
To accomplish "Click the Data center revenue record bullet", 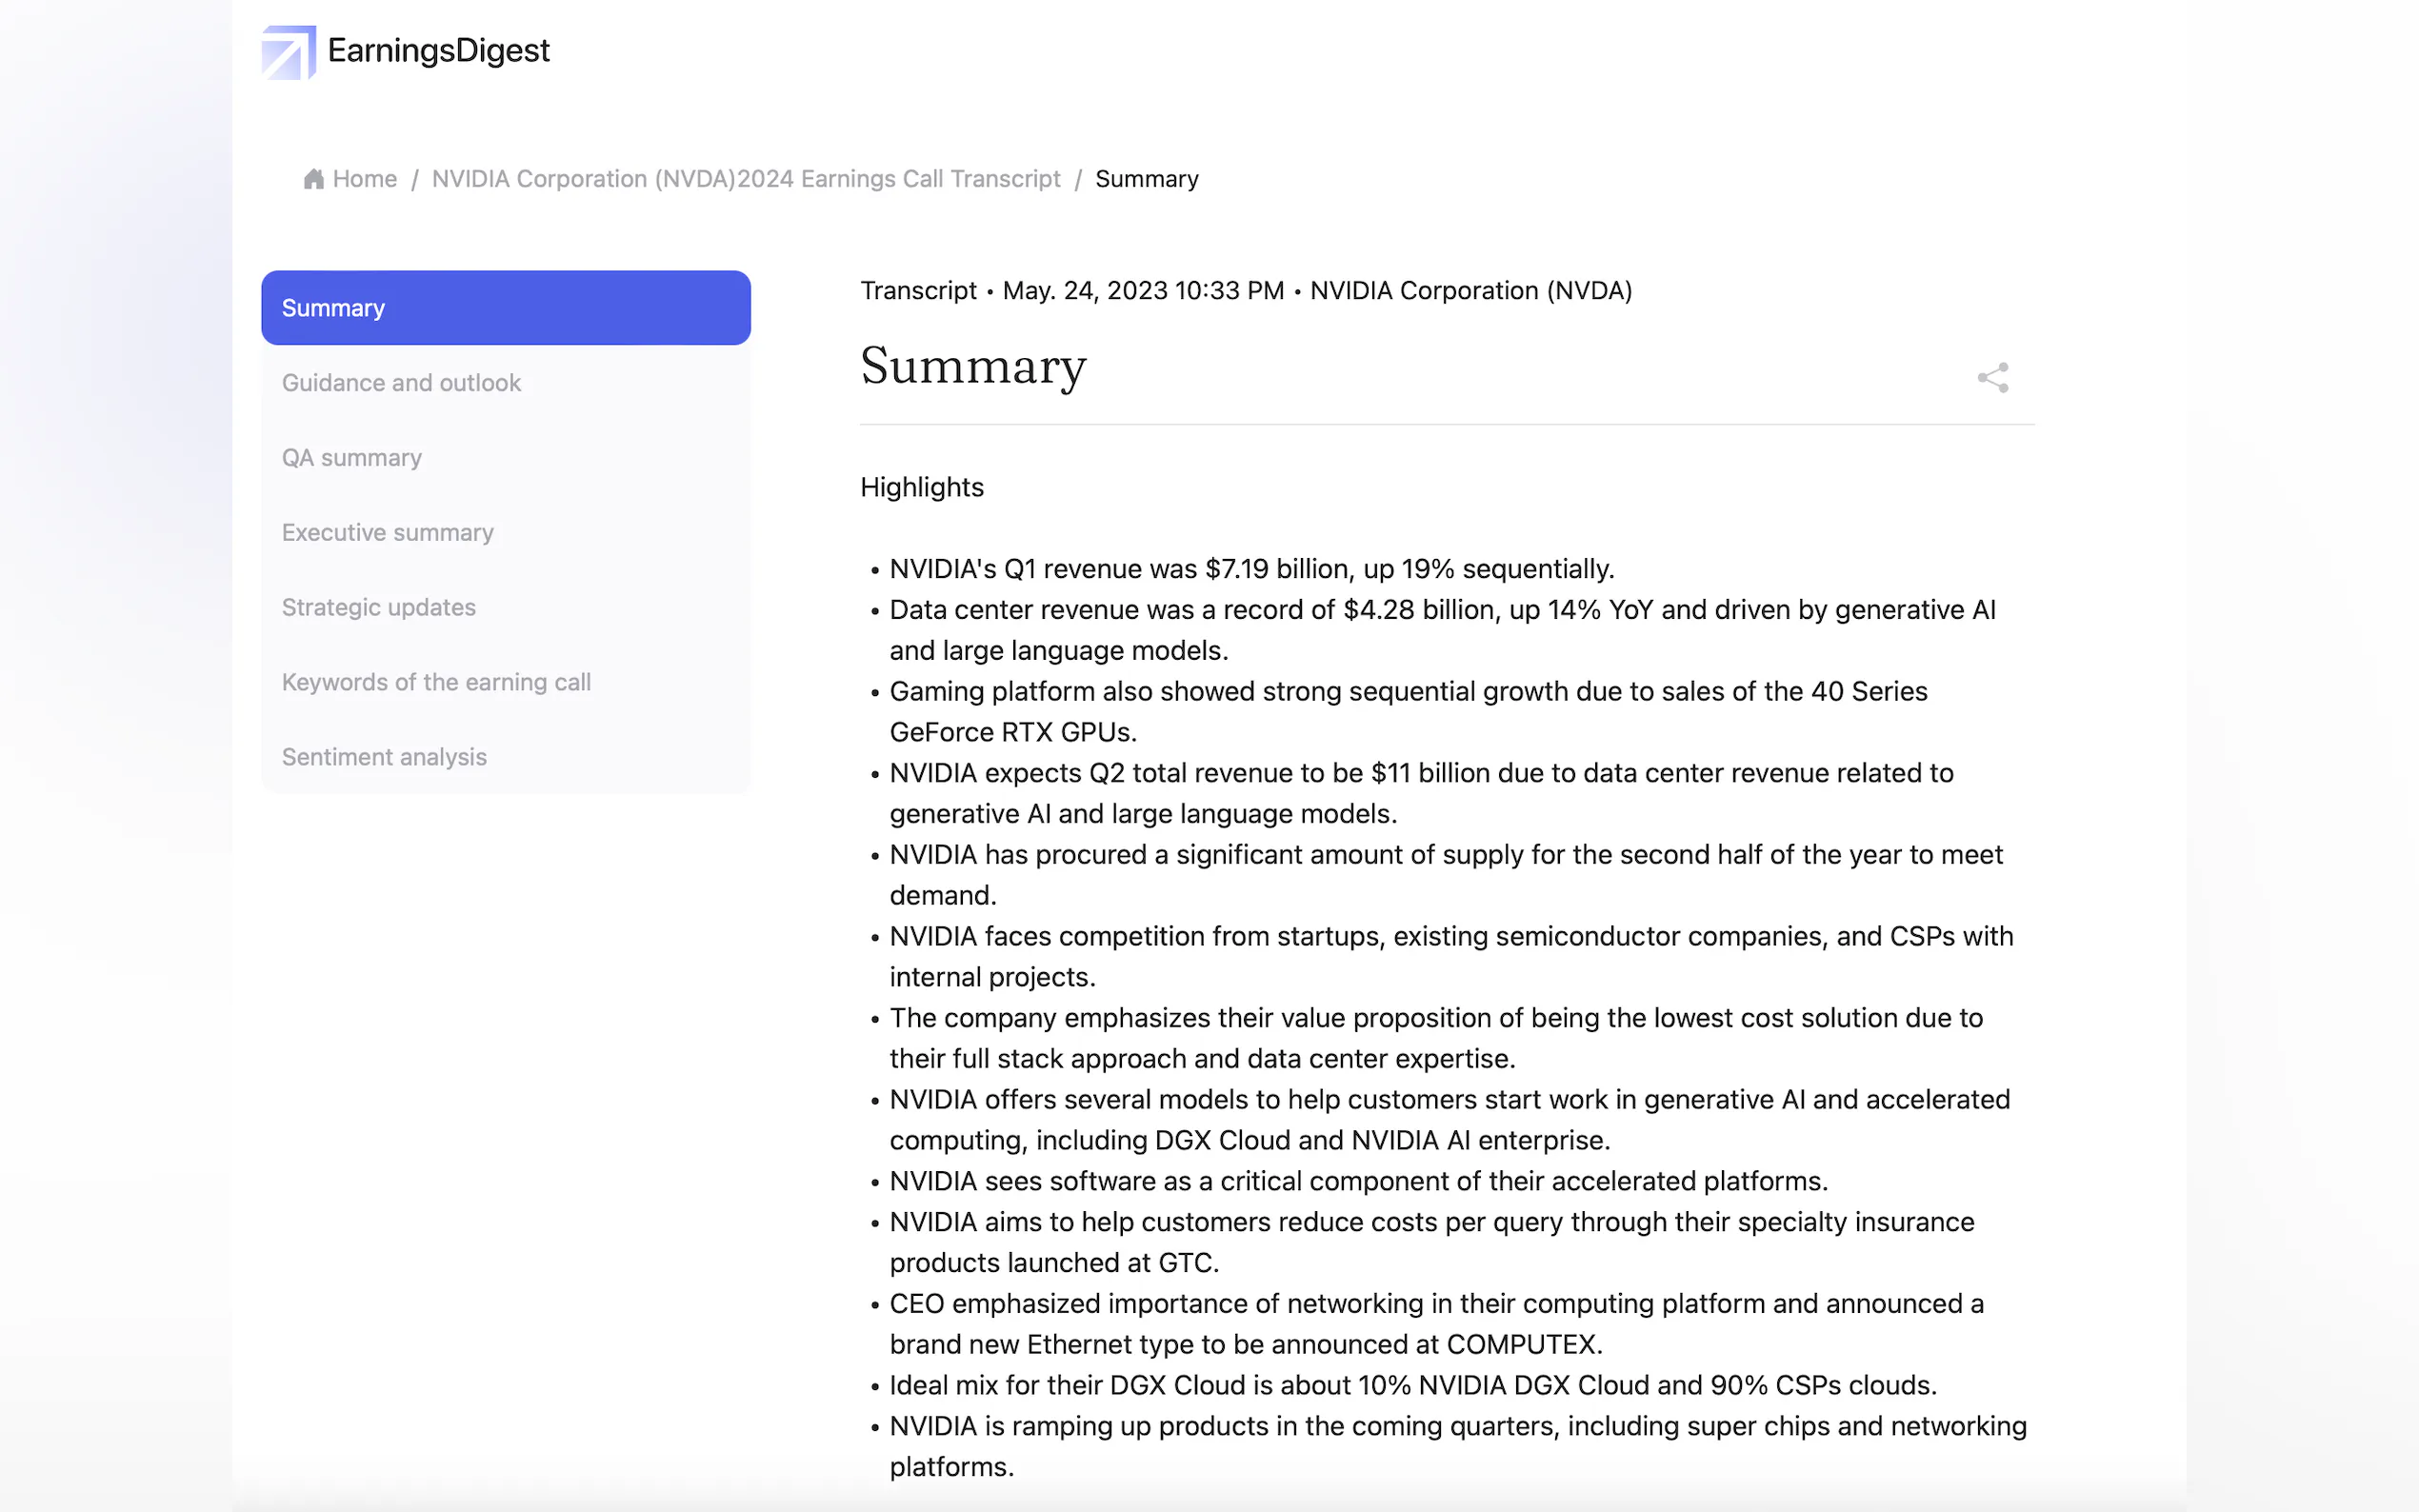I will (x=1441, y=610).
